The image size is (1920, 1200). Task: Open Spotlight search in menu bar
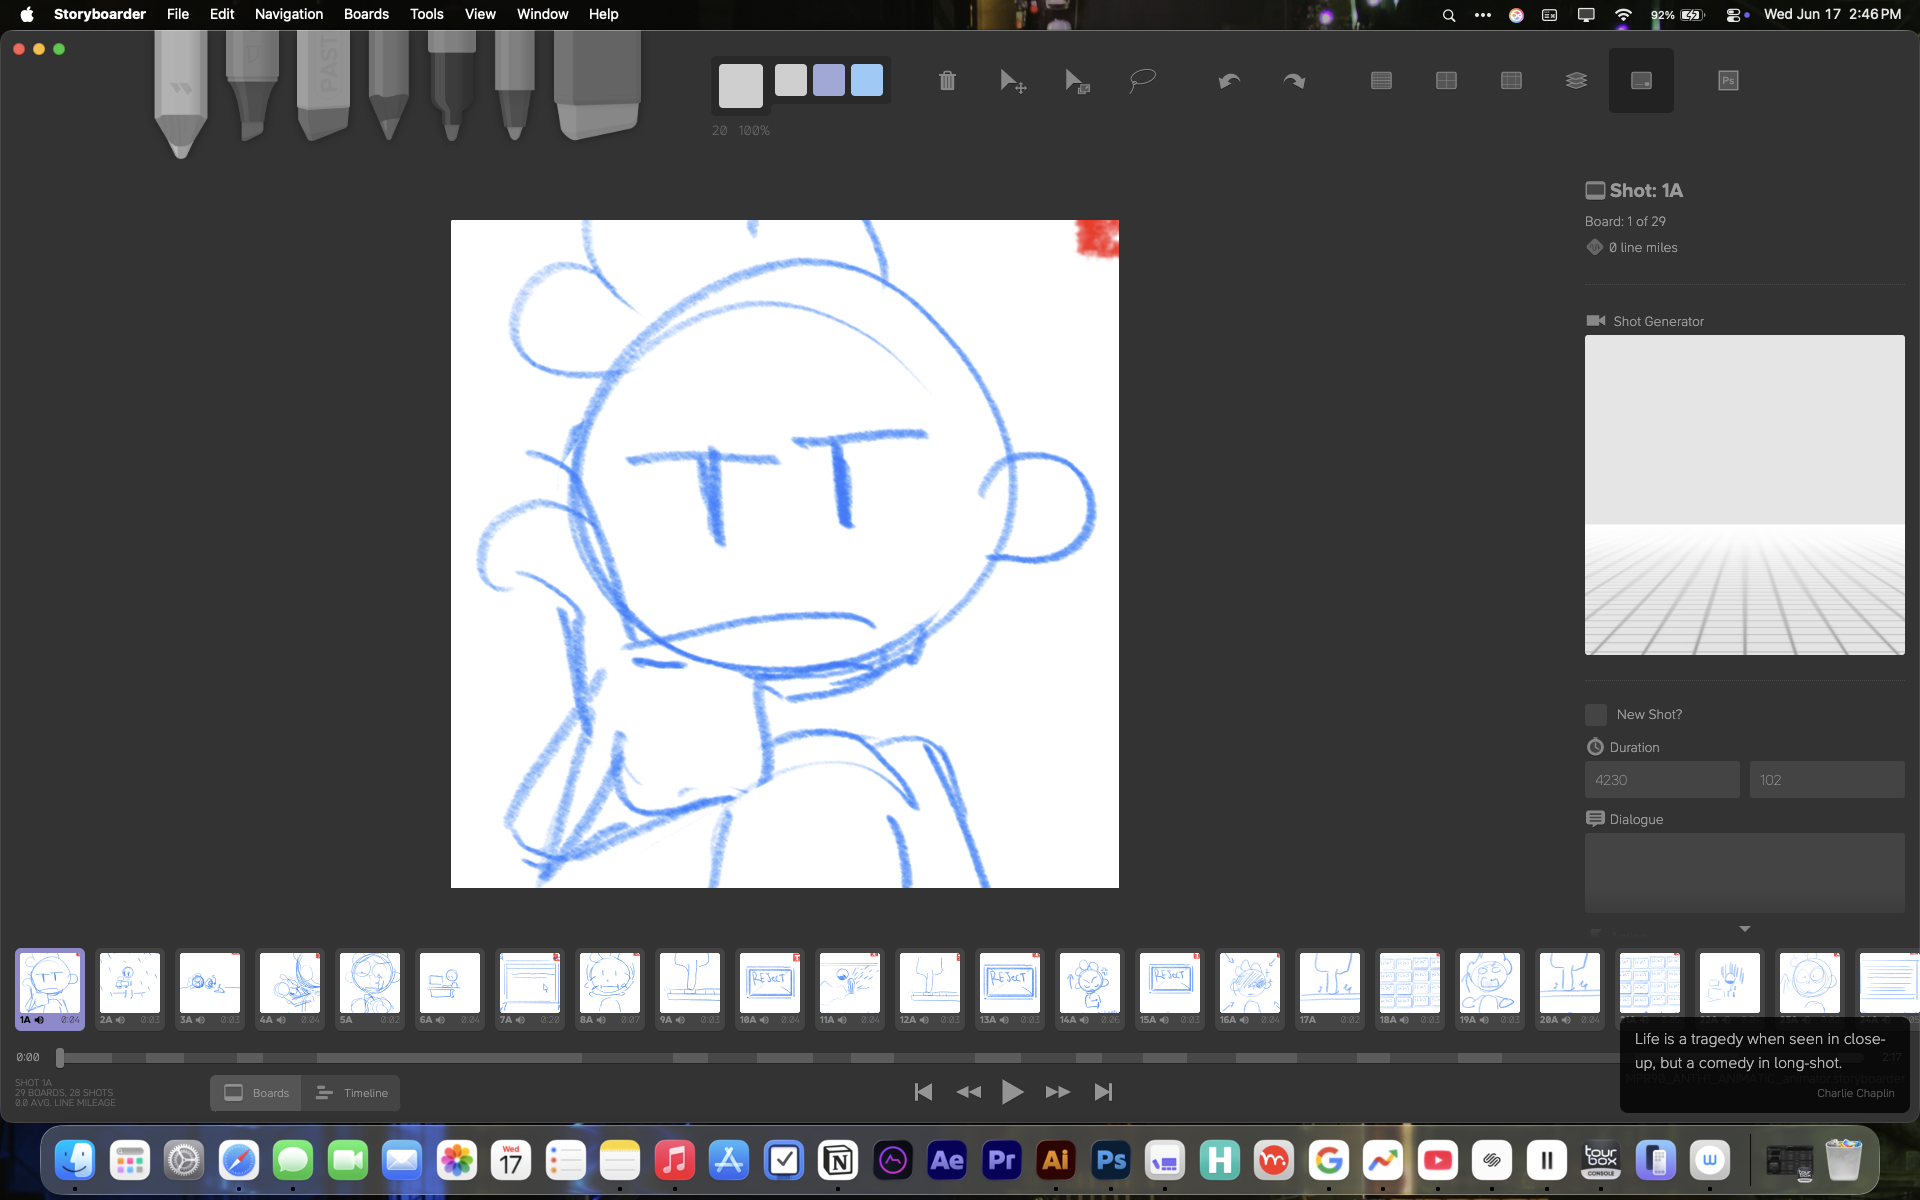pyautogui.click(x=1448, y=15)
